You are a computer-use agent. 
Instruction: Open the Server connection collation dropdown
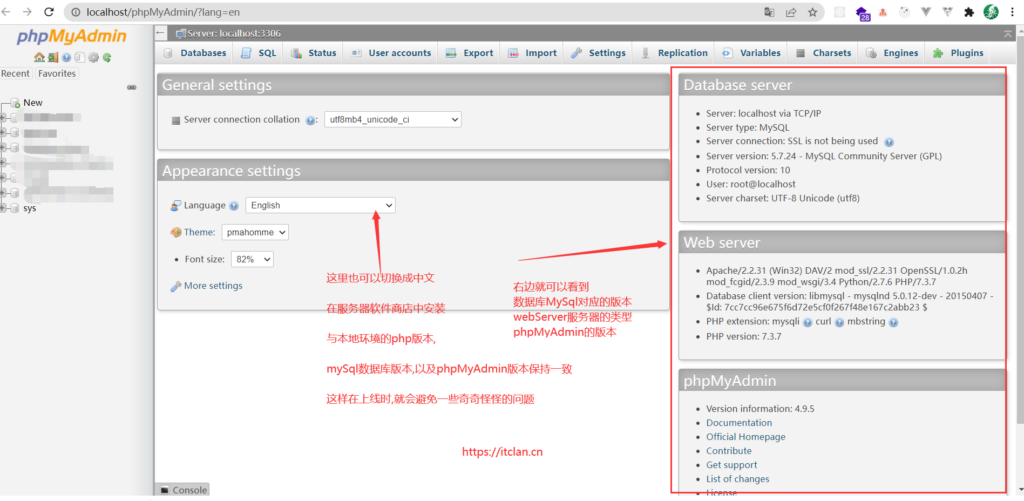[392, 120]
